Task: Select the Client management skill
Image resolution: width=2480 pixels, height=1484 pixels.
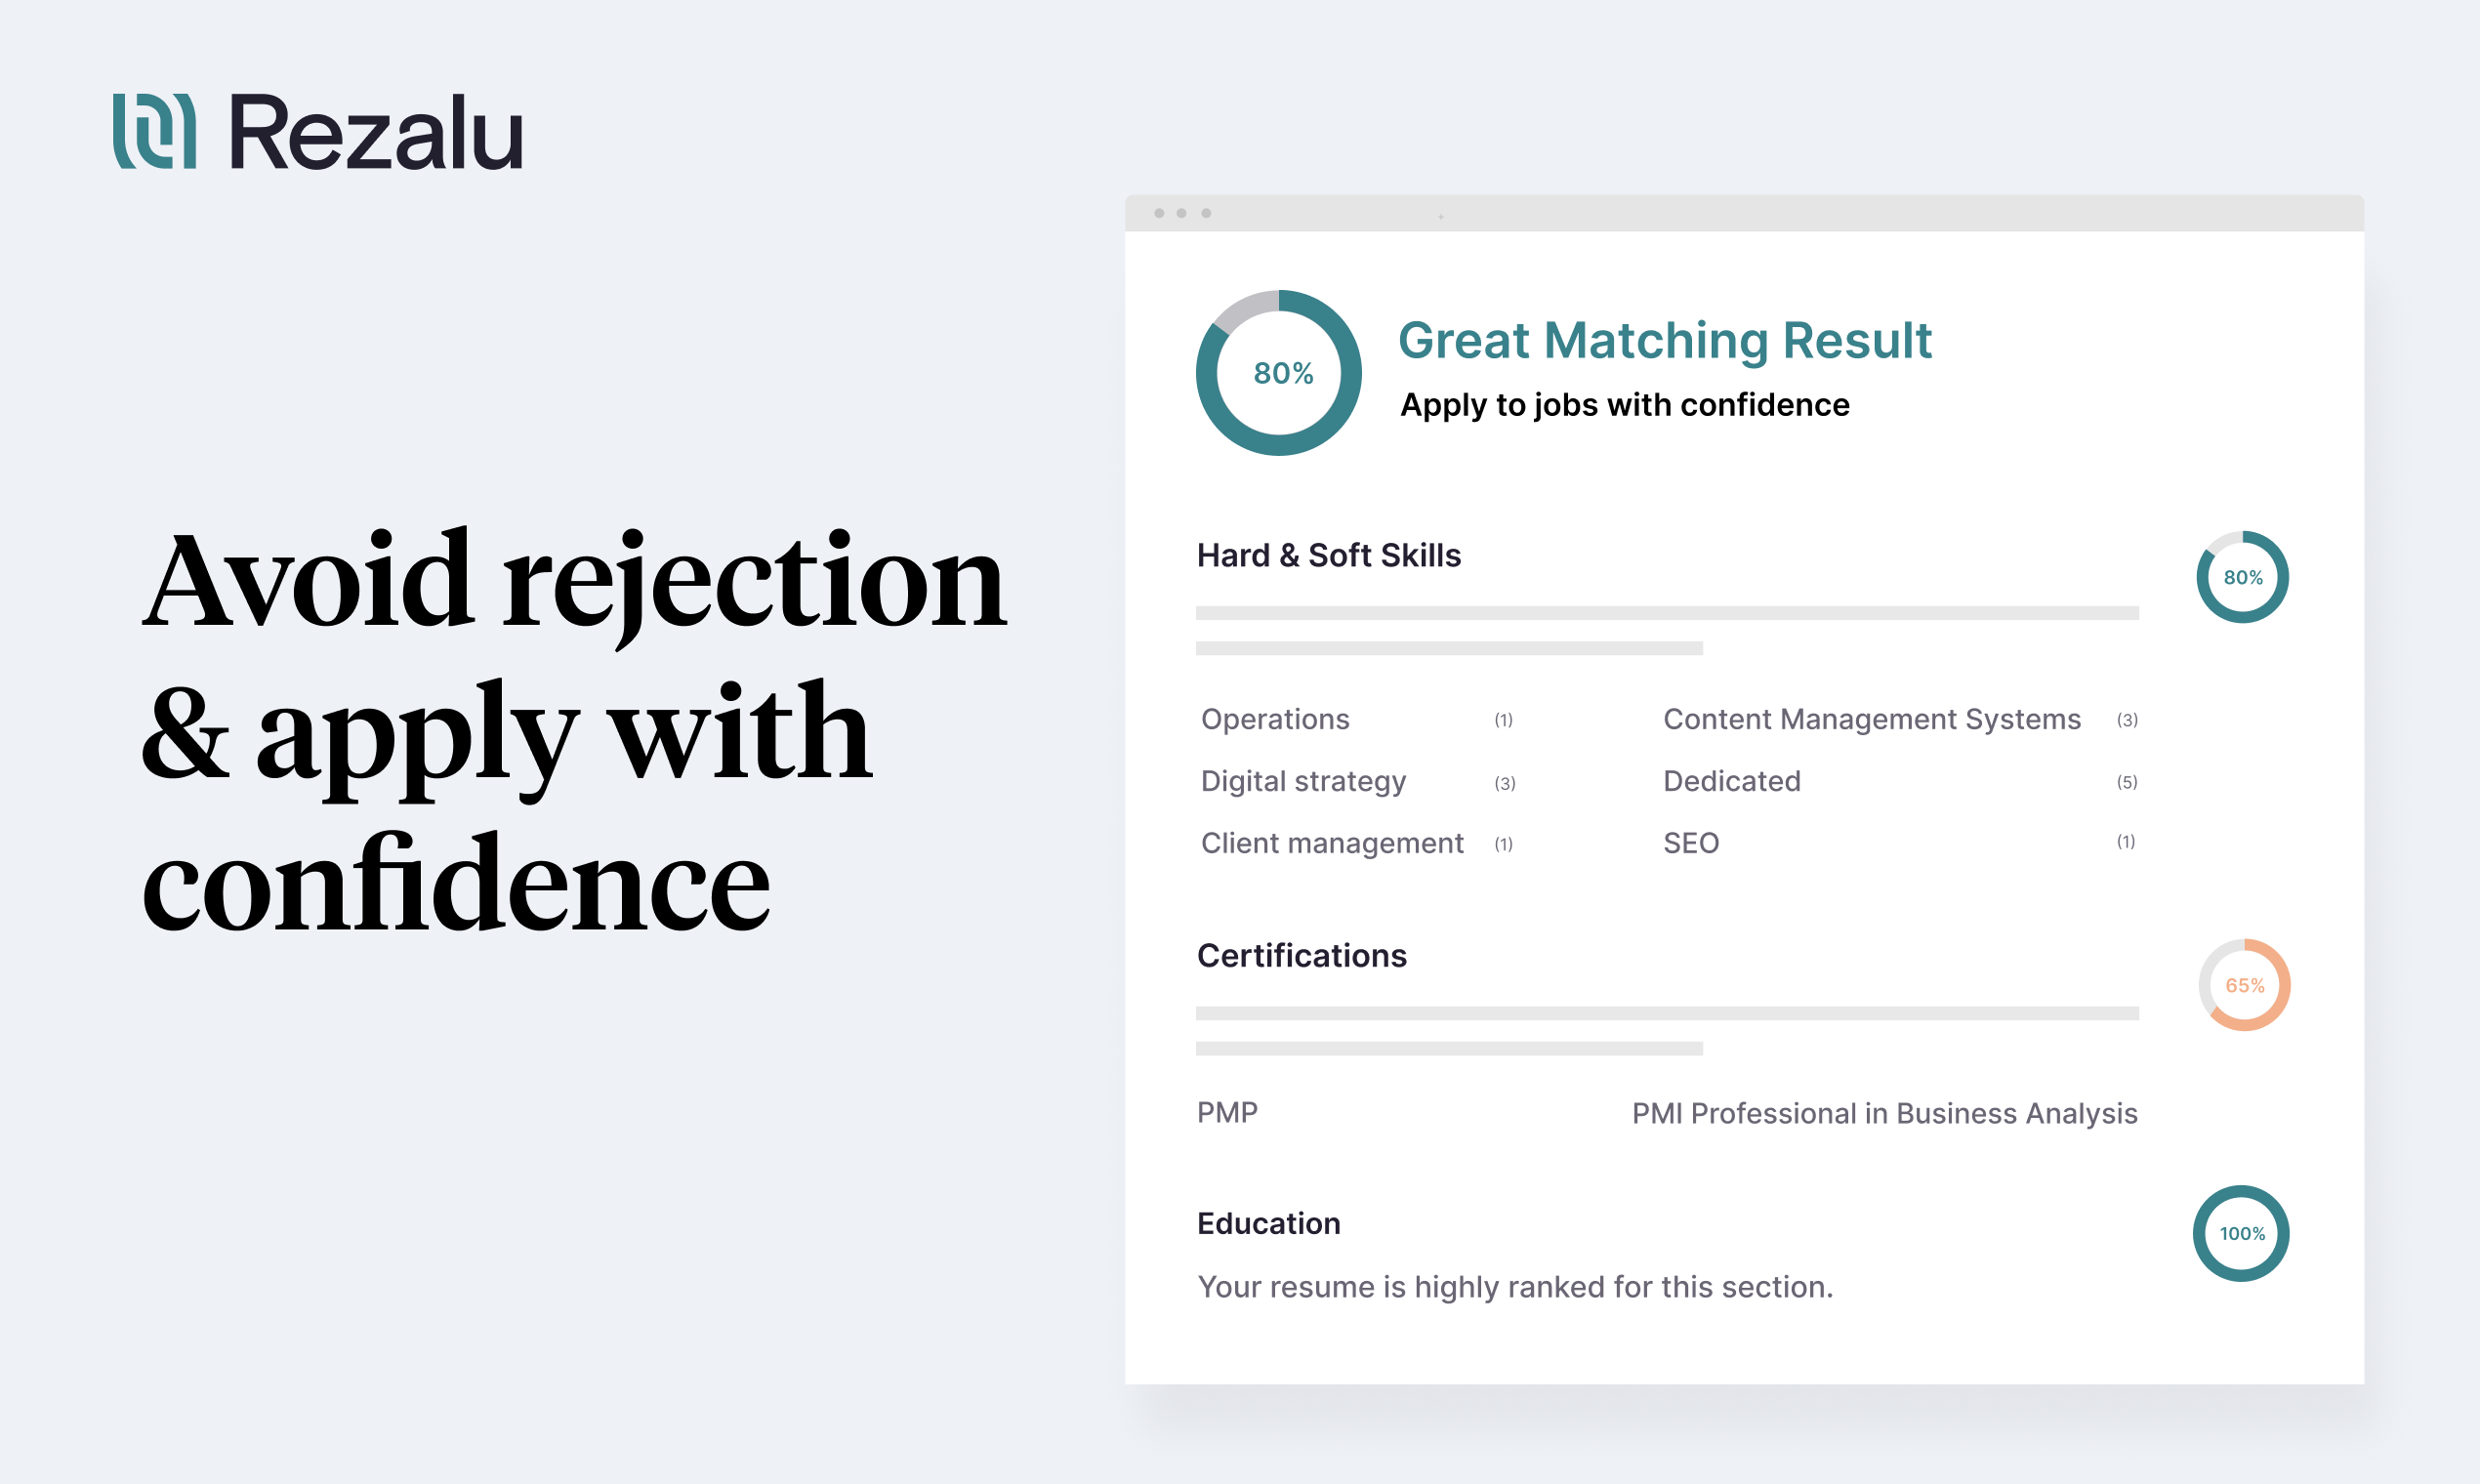Action: click(x=1332, y=843)
